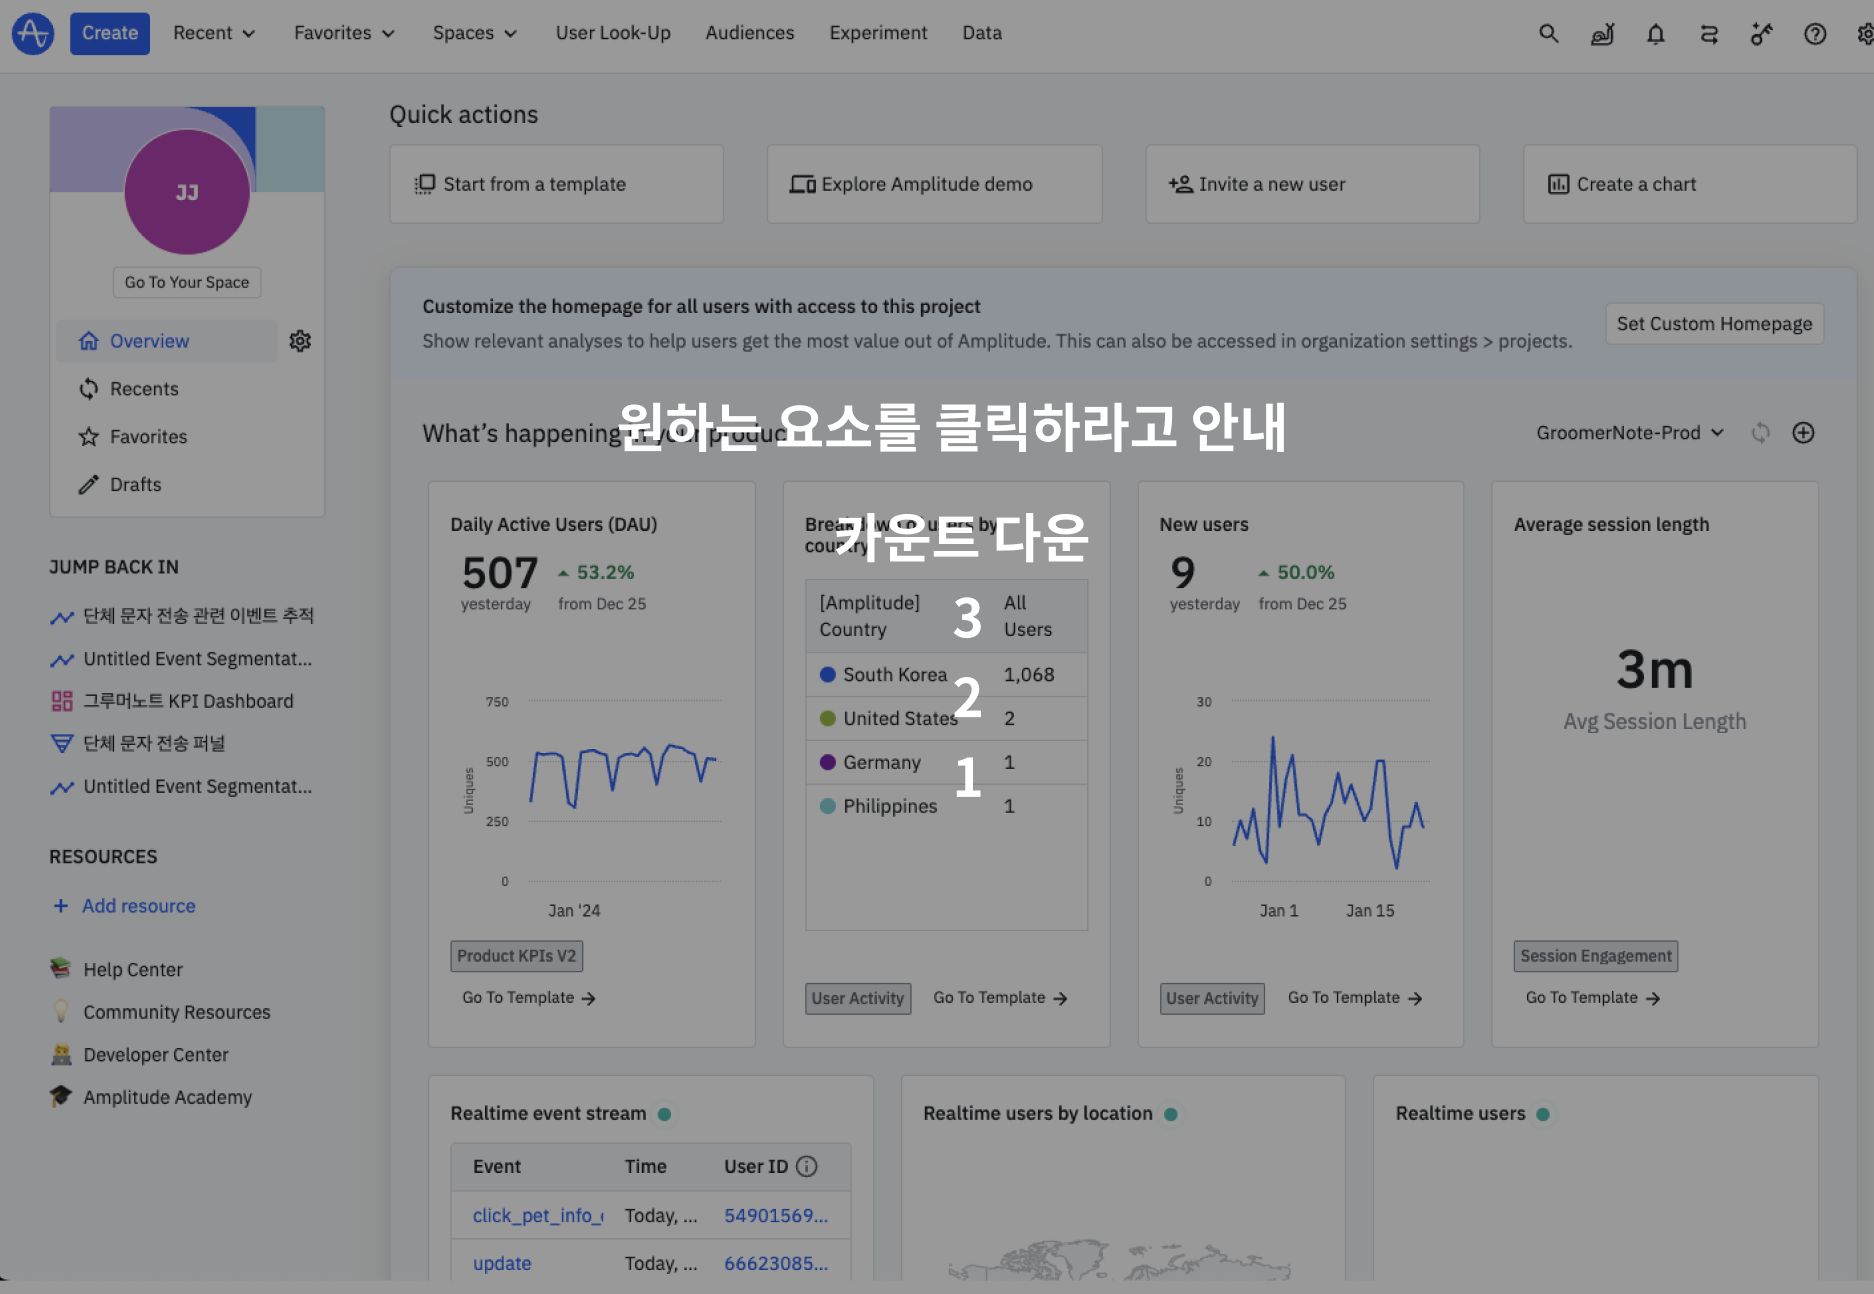This screenshot has width=1874, height=1294.
Task: Open Drafts in sidebar
Action: tap(135, 485)
